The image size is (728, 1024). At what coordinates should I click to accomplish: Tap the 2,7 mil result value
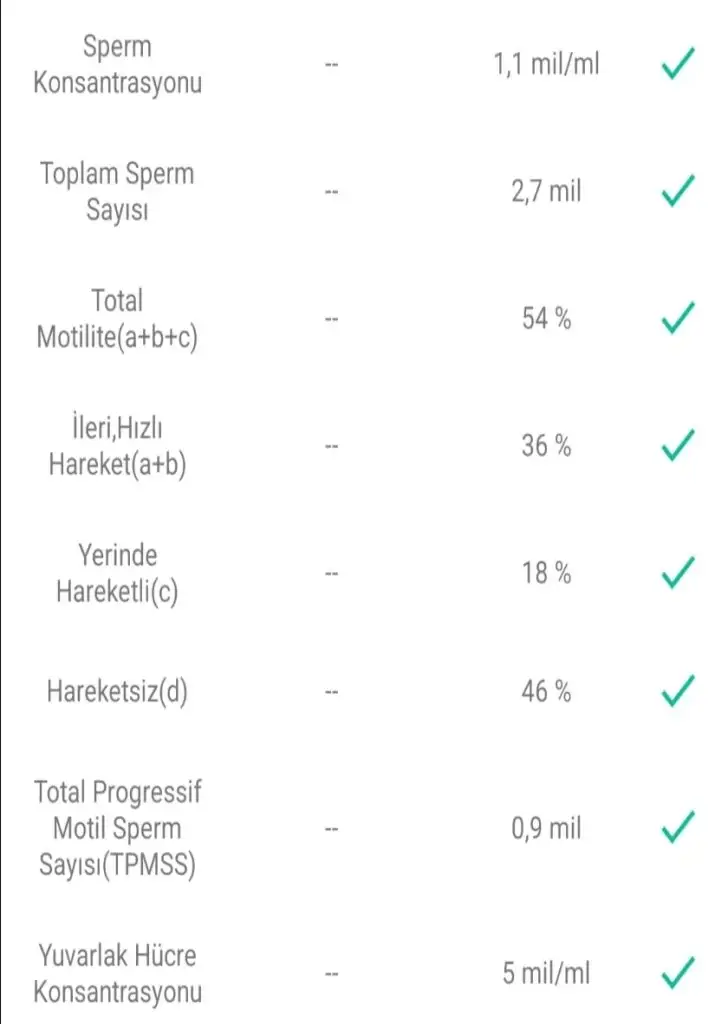(x=546, y=191)
